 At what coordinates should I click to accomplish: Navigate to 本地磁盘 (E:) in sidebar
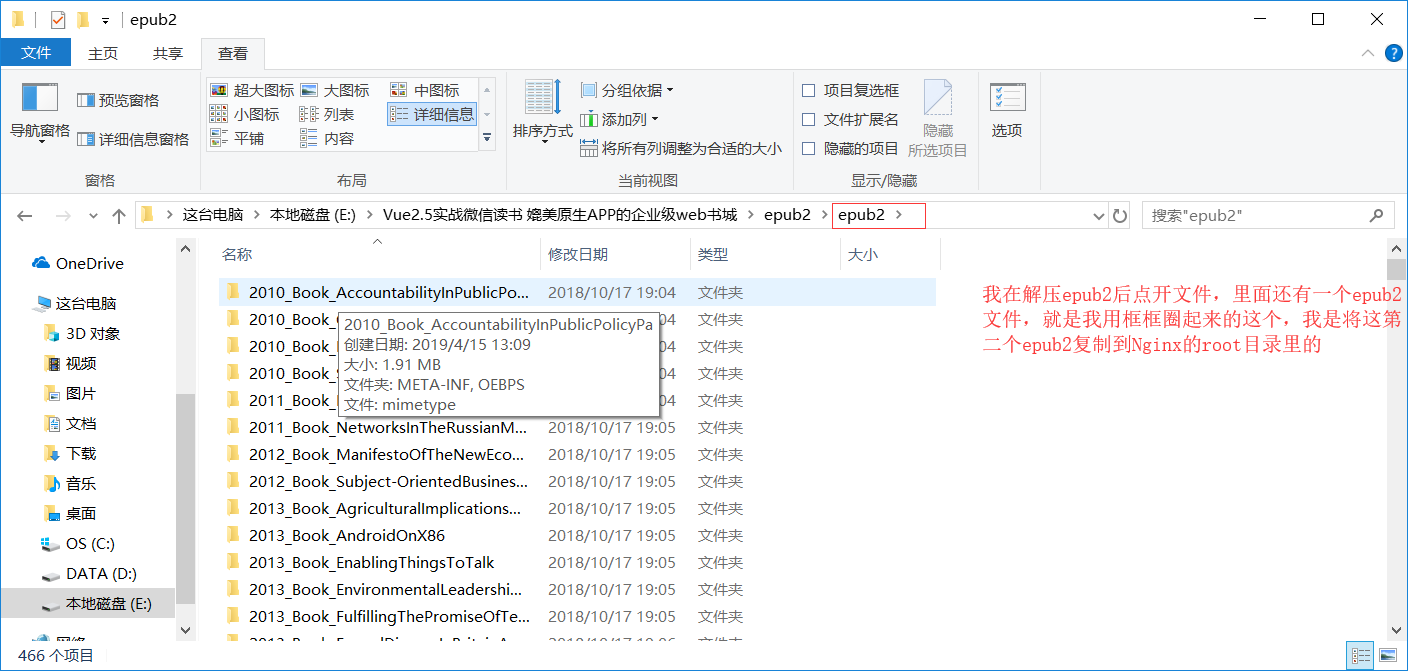click(x=98, y=603)
